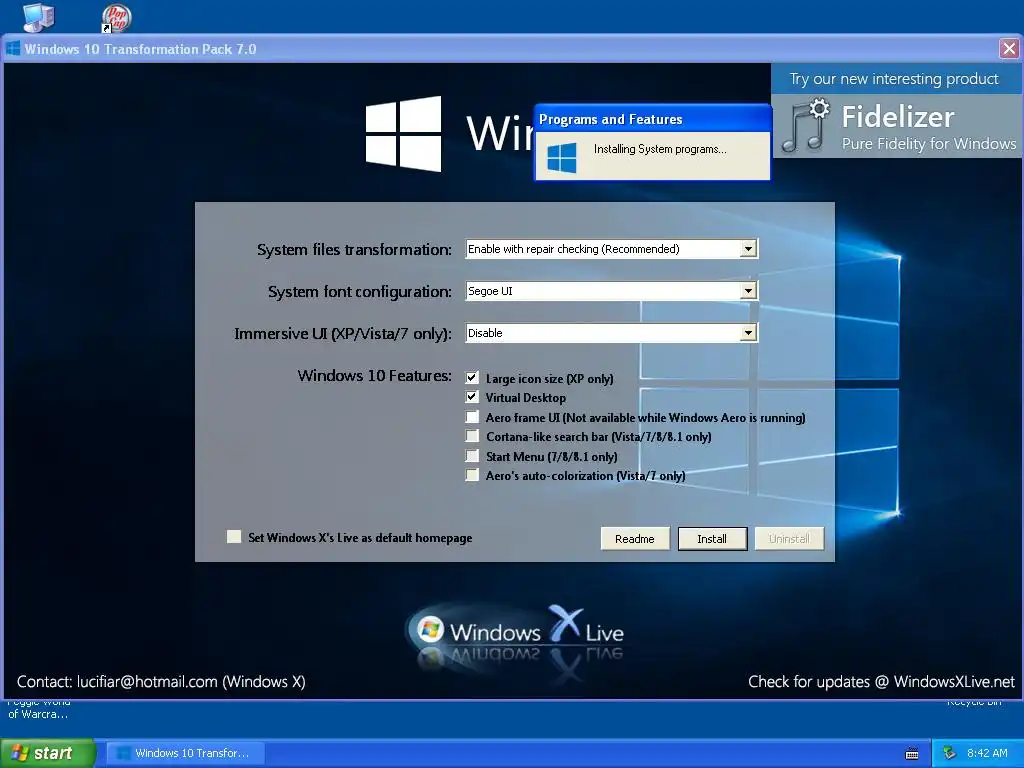Click the Fidelizer Pure Fidelity advertisement banner

coord(895,126)
